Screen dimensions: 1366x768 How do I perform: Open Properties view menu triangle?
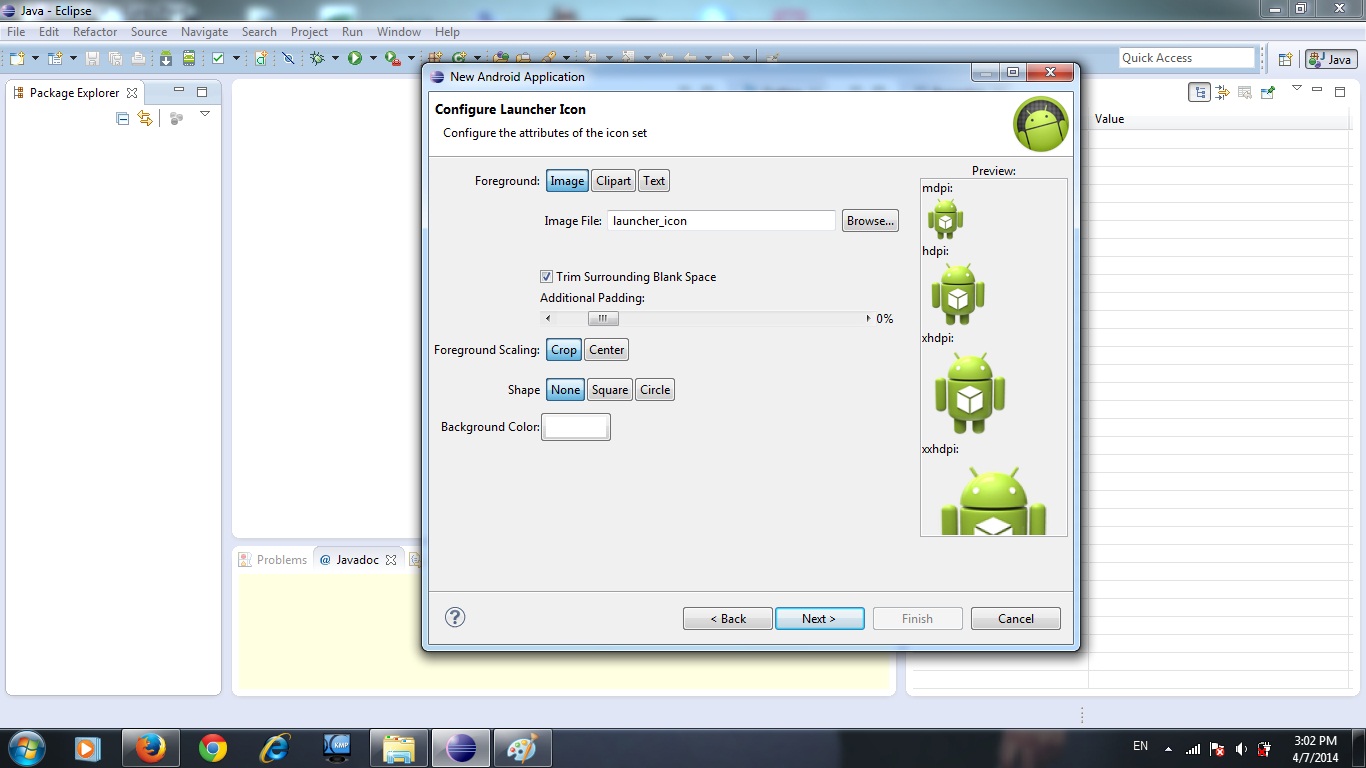point(1297,88)
